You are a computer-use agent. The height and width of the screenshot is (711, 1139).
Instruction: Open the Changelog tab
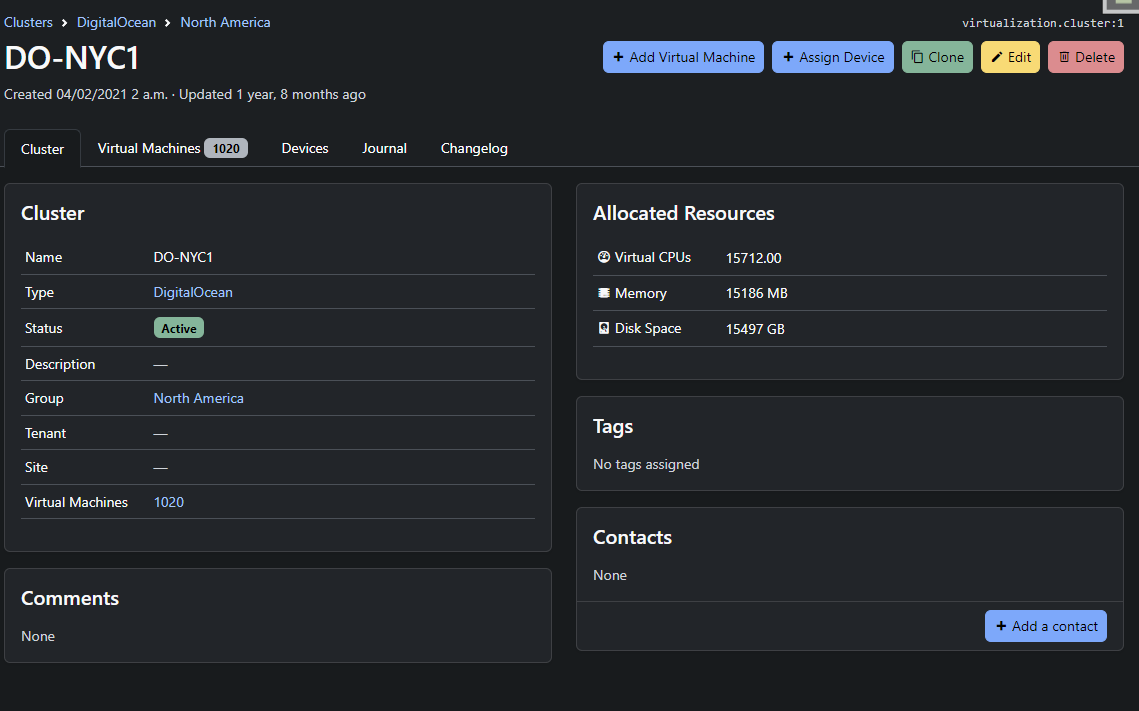[x=474, y=148]
